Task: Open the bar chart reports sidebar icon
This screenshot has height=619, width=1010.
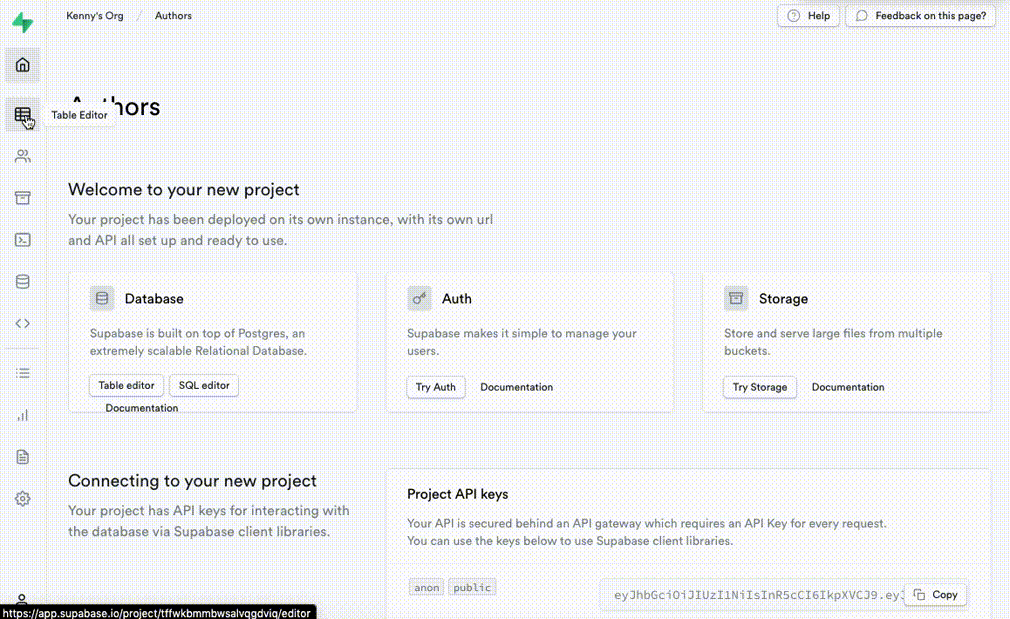Action: [23, 415]
